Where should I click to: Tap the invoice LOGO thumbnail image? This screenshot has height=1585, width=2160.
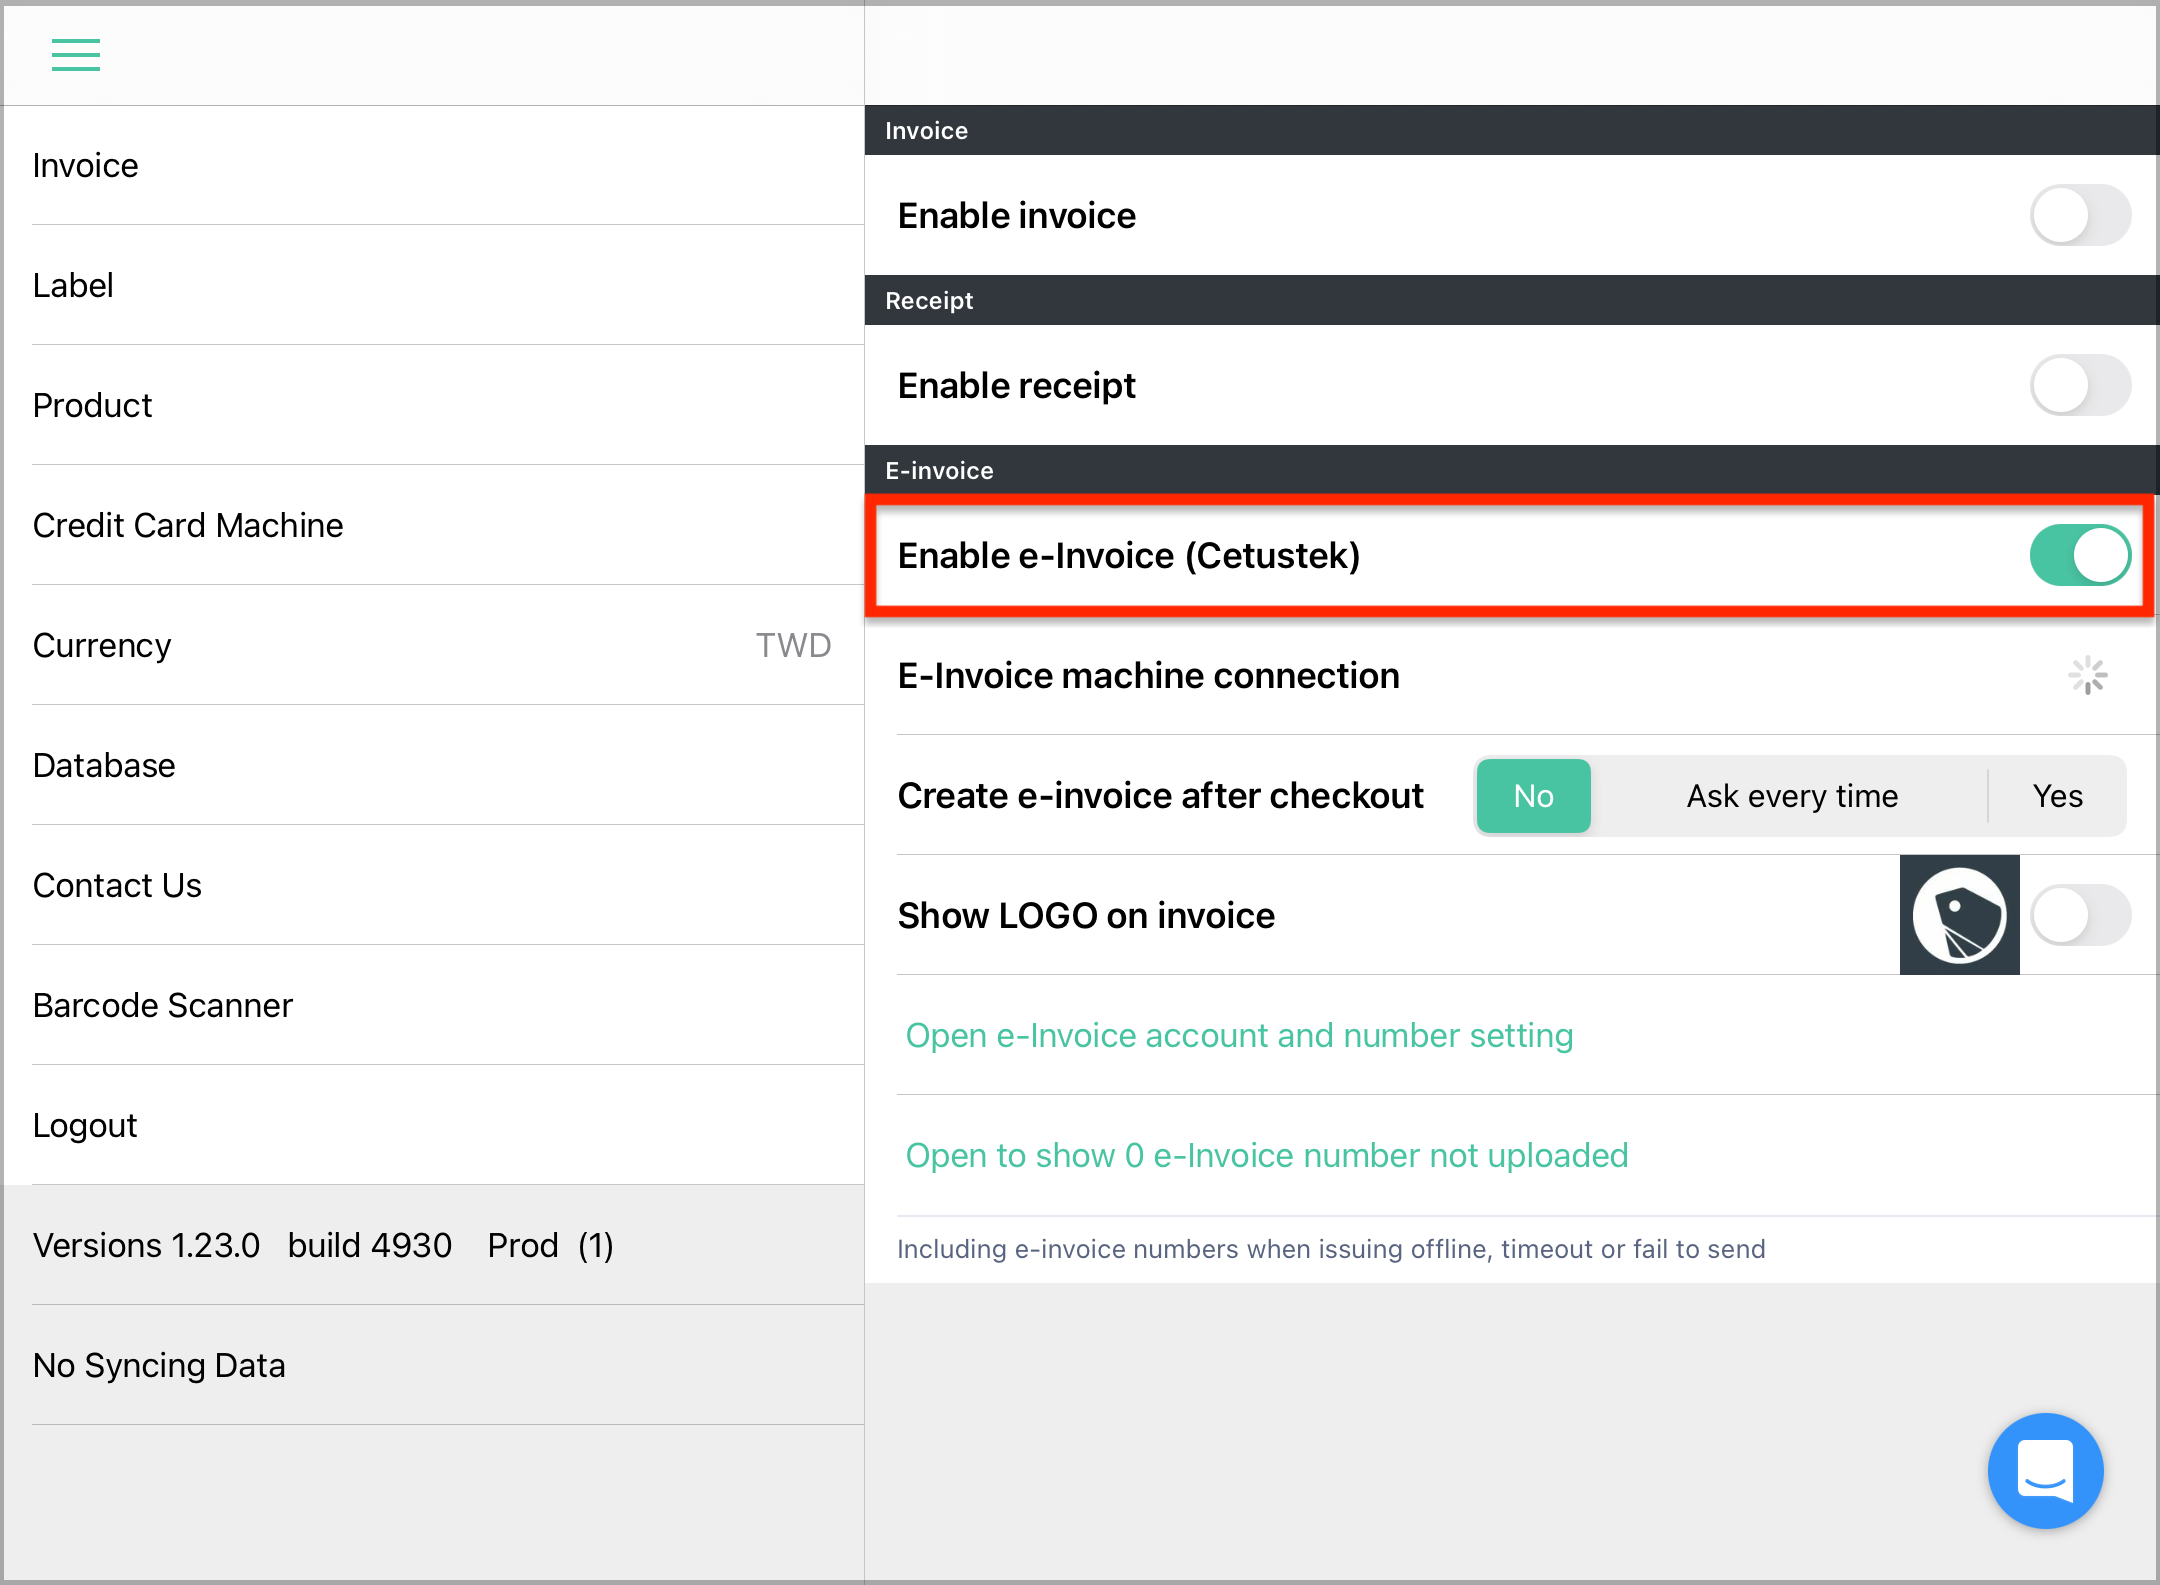[x=1959, y=914]
